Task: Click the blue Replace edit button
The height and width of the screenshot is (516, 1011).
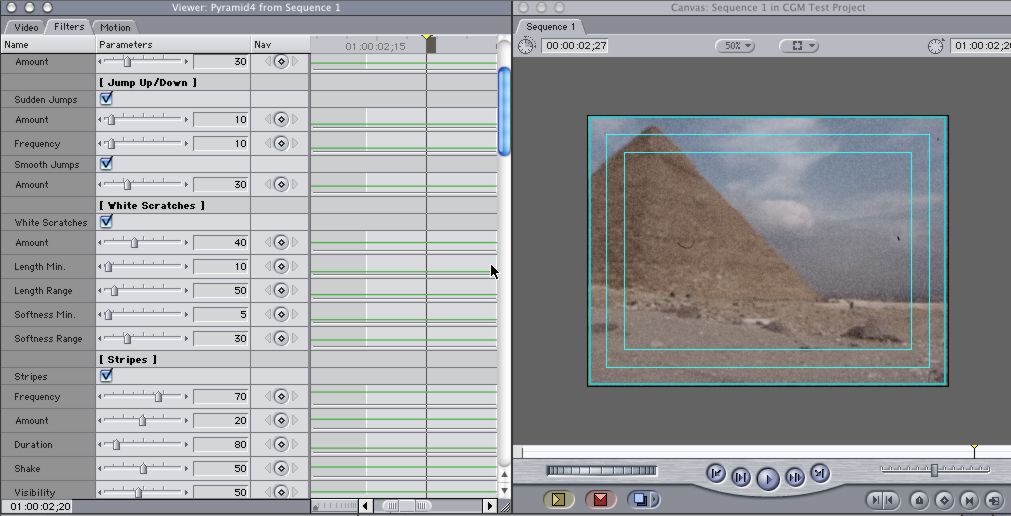Action: point(638,499)
